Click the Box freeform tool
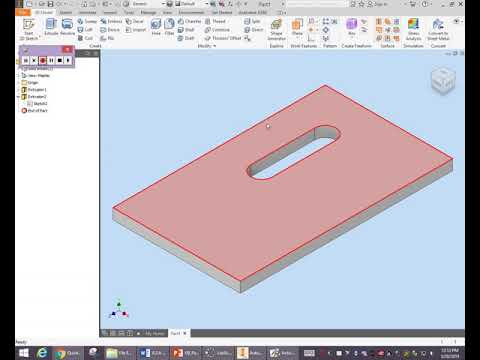 click(352, 27)
